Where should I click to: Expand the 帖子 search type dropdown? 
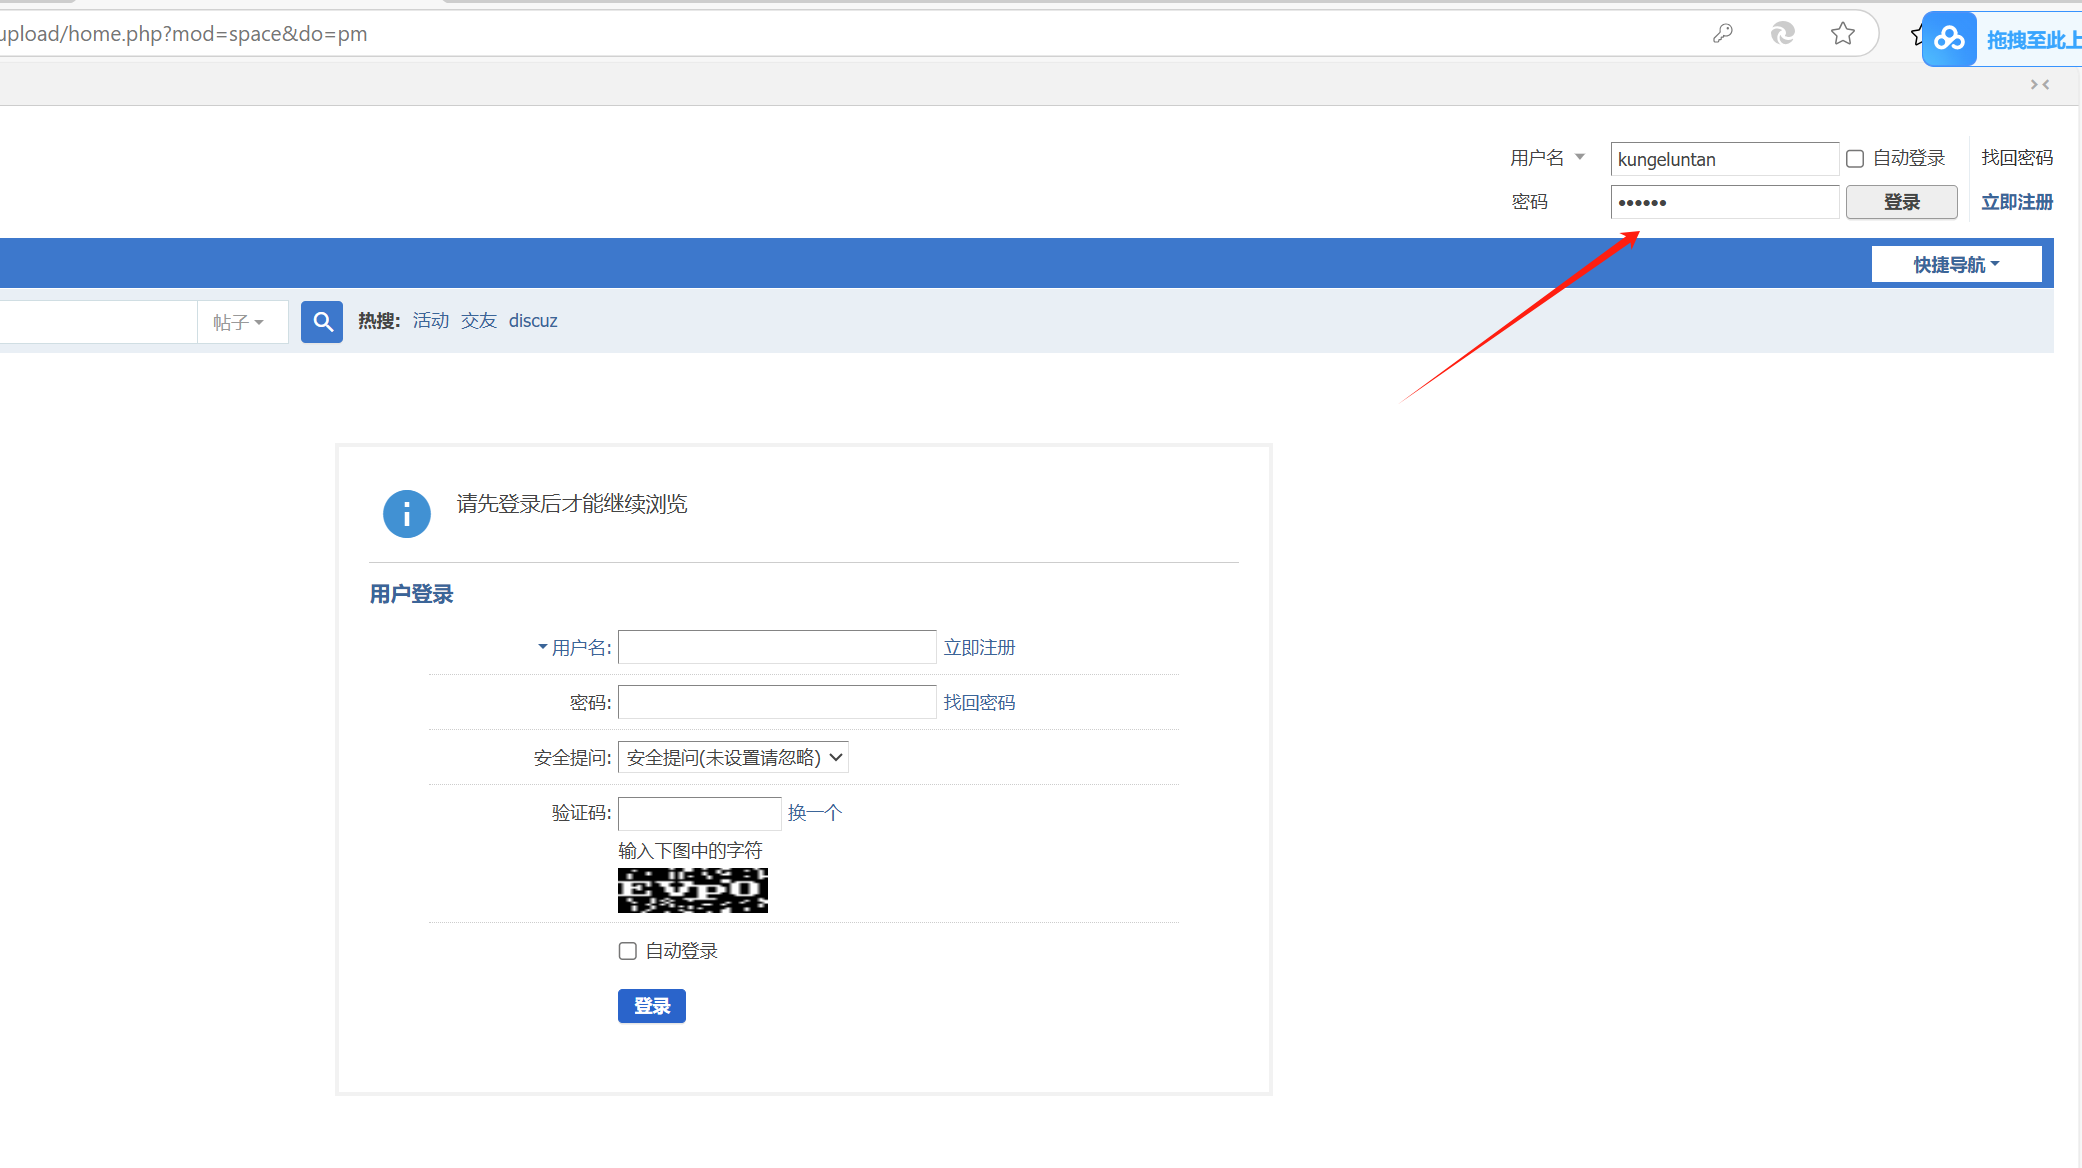[x=240, y=322]
